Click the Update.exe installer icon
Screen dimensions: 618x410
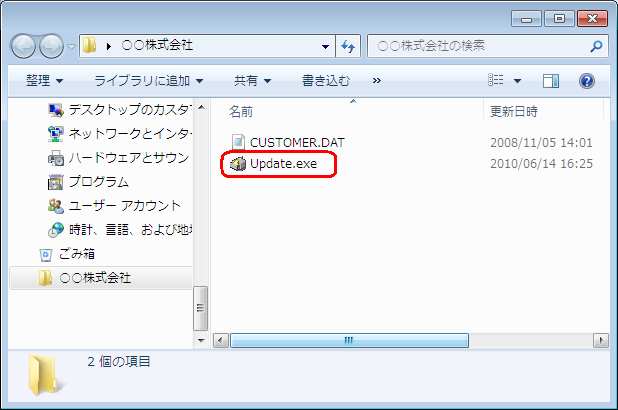coord(238,164)
